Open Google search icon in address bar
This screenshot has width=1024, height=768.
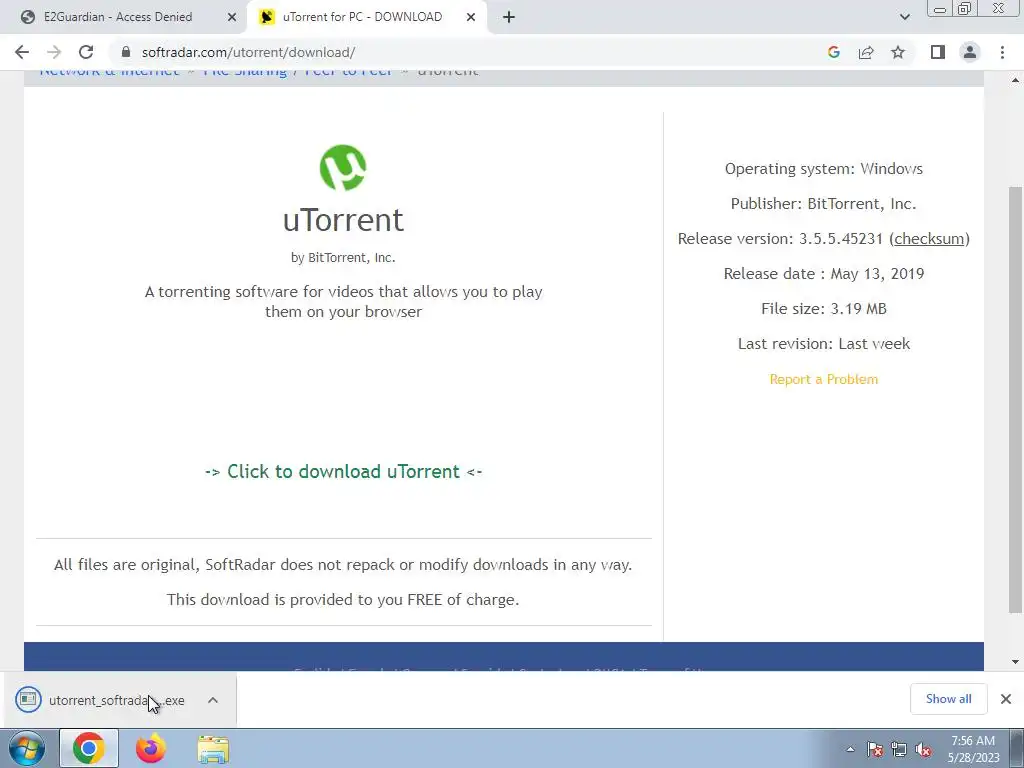coord(833,52)
